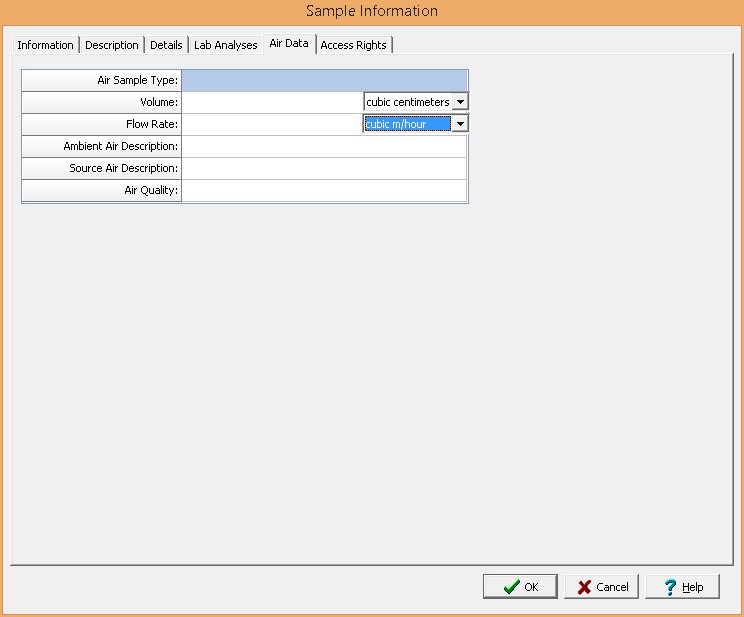Select the Lab Analyses tab
This screenshot has width=744, height=617.
[225, 45]
